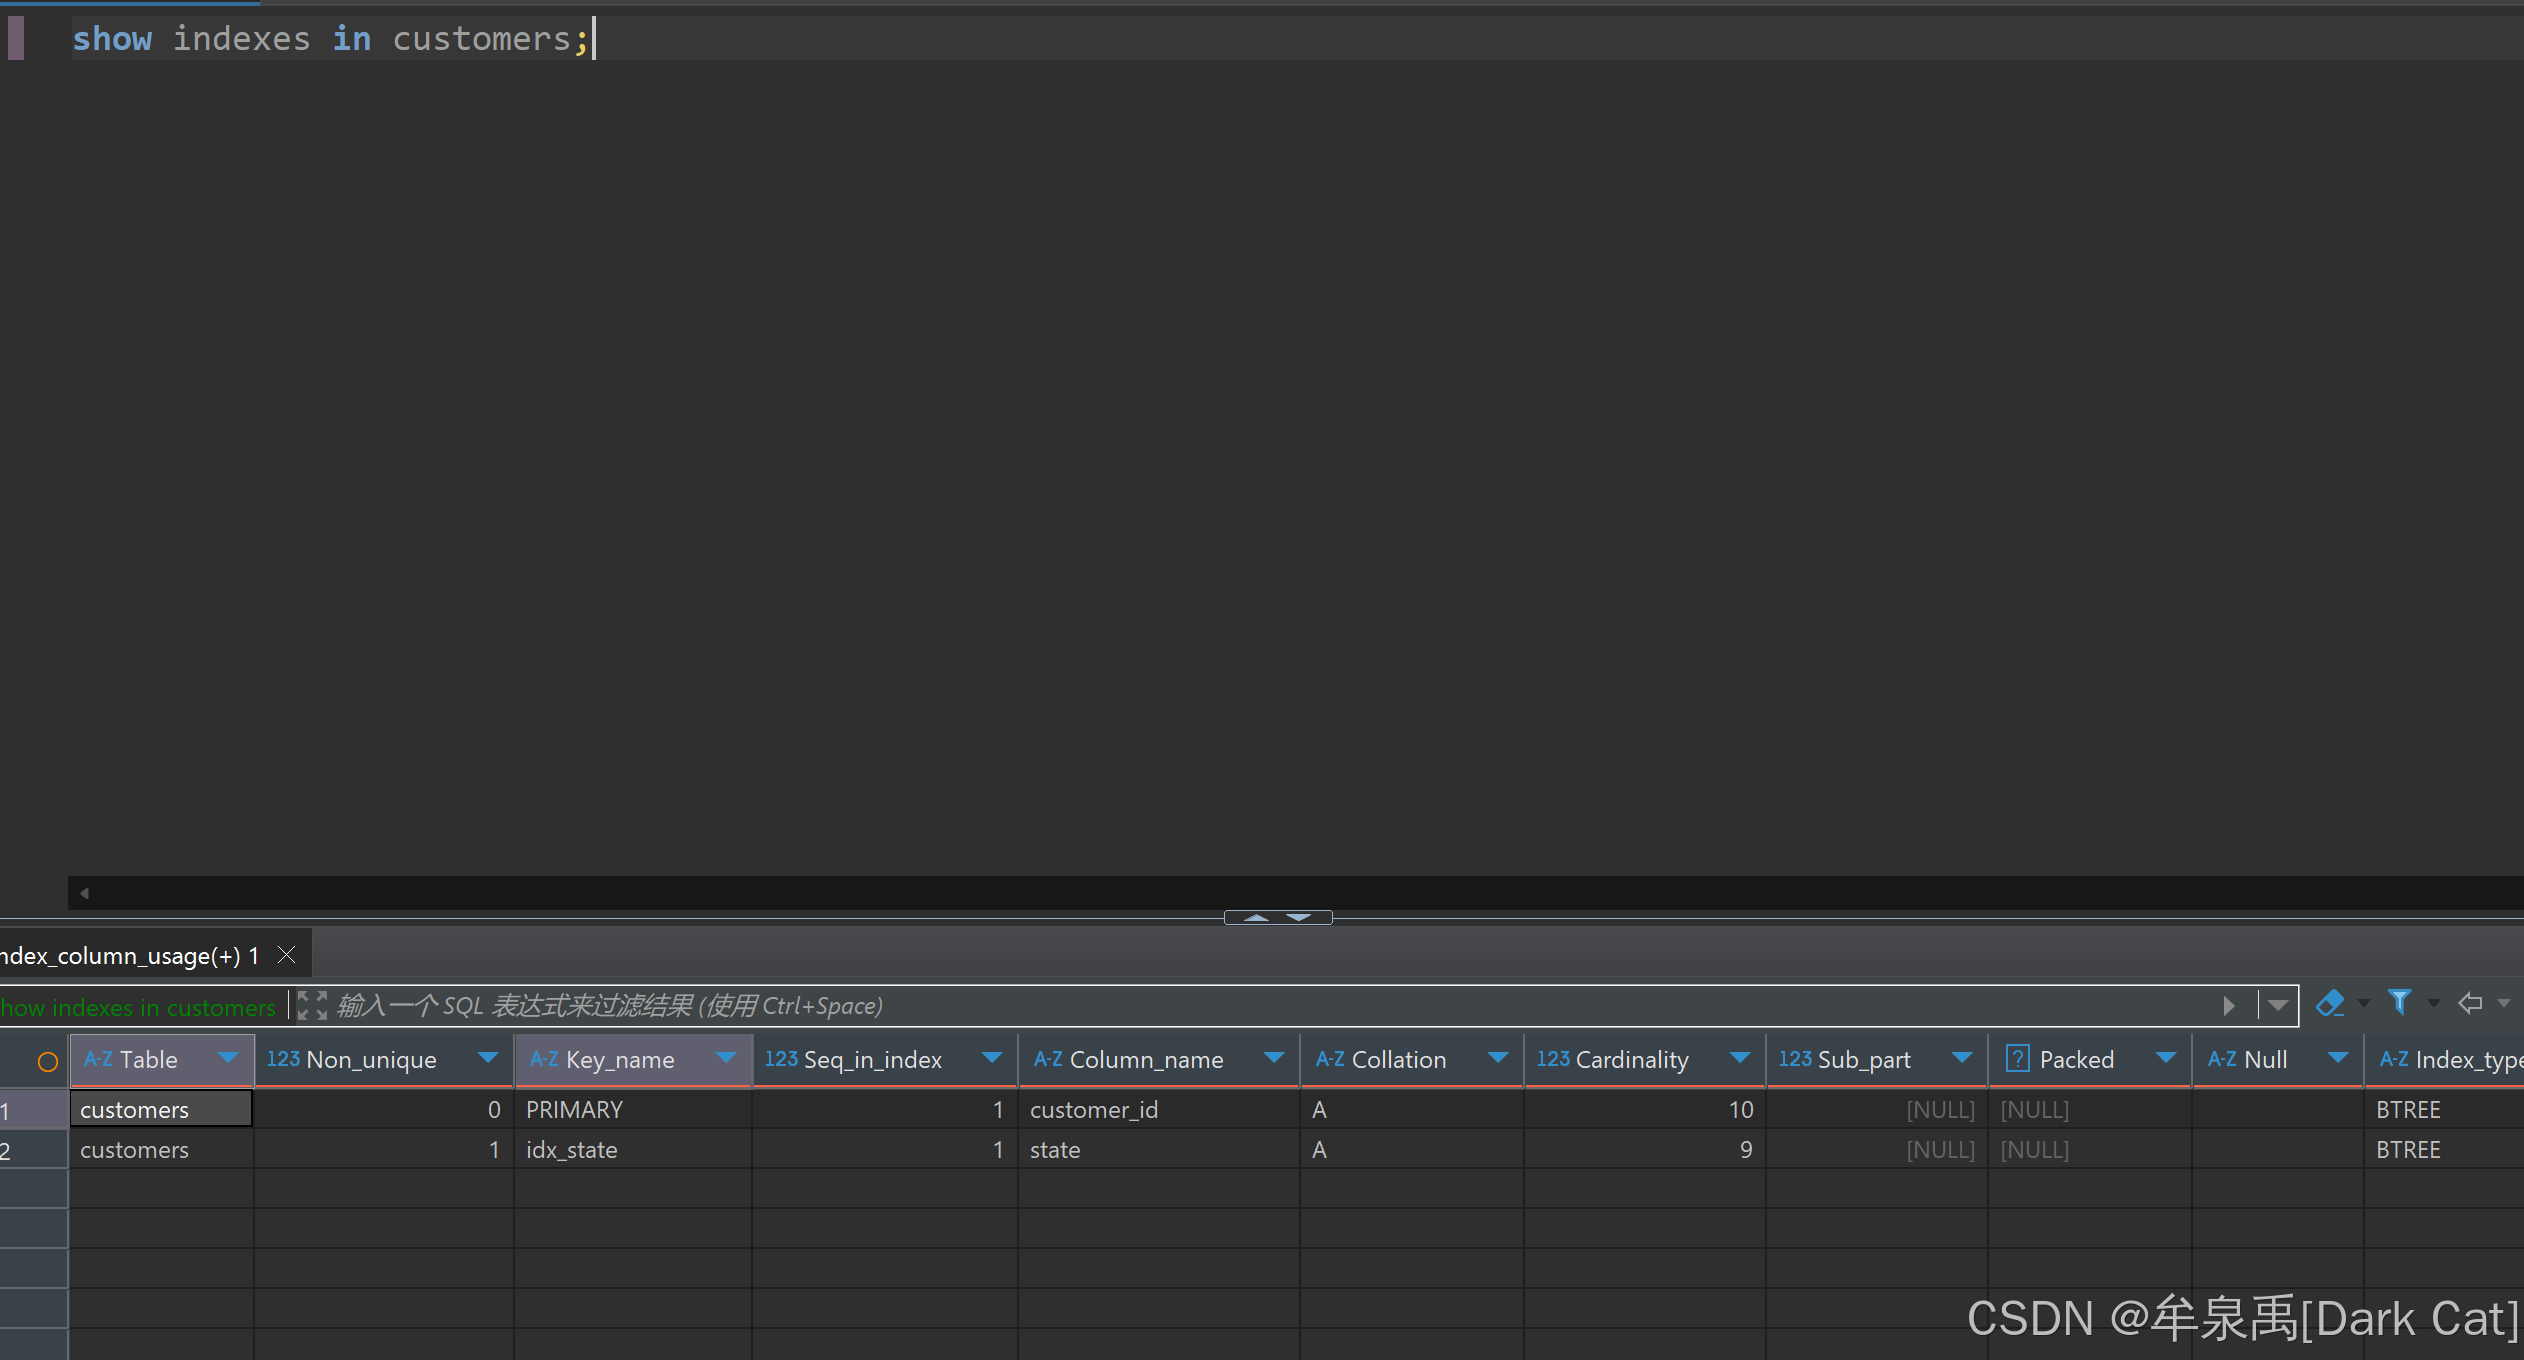This screenshot has width=2524, height=1360.
Task: Select the index_column_usage result tab
Action: tap(130, 956)
